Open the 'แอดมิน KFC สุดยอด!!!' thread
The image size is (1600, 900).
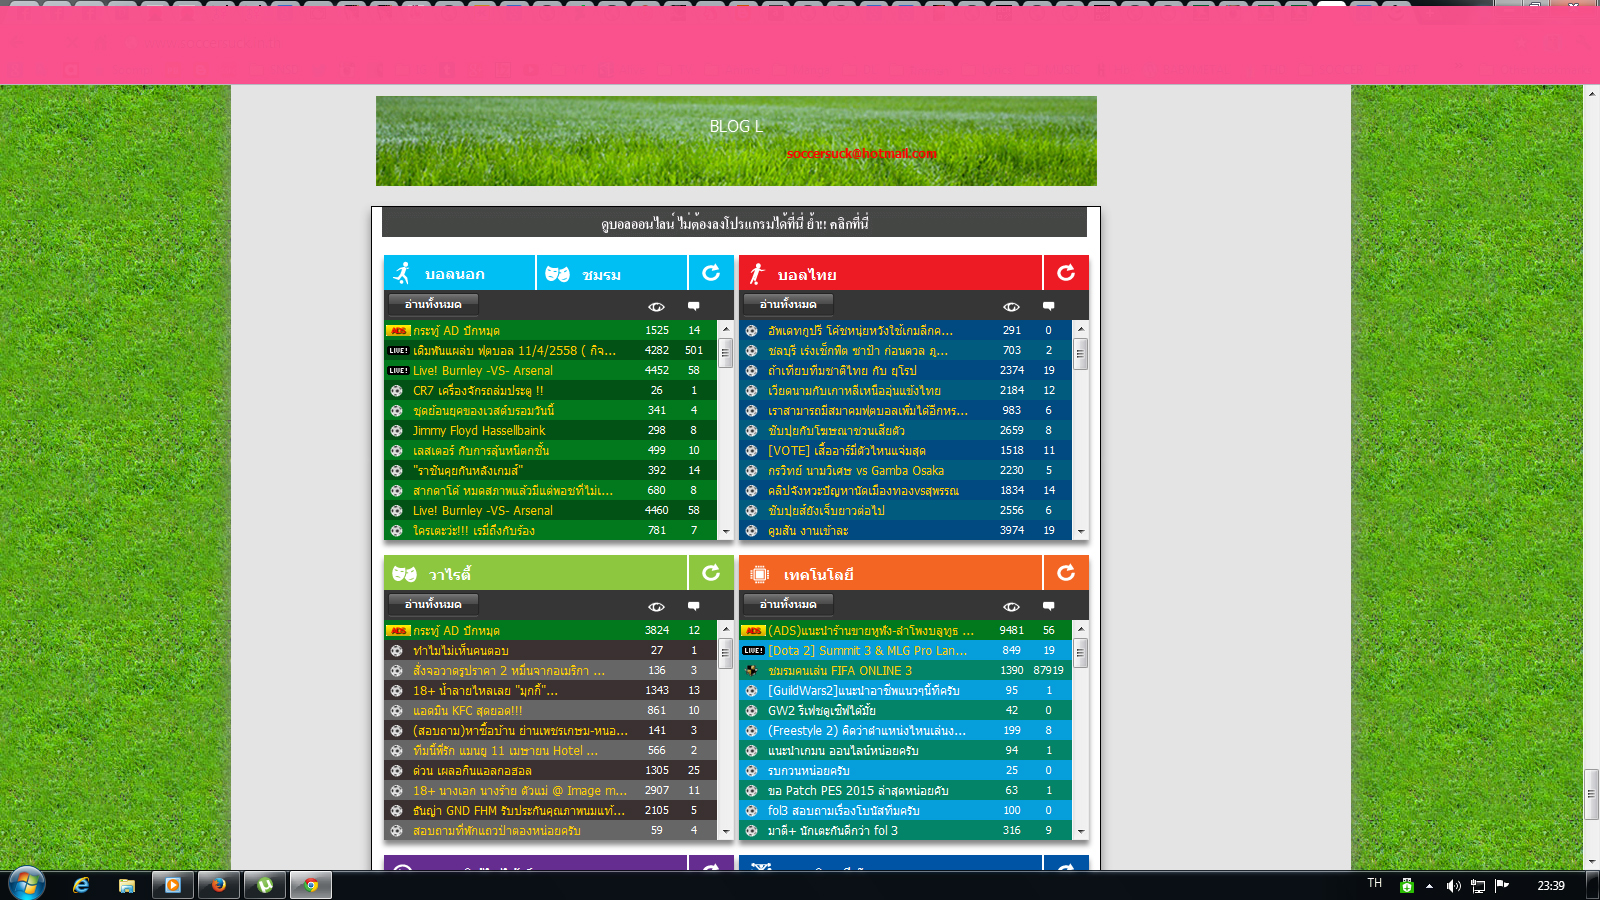click(x=467, y=710)
